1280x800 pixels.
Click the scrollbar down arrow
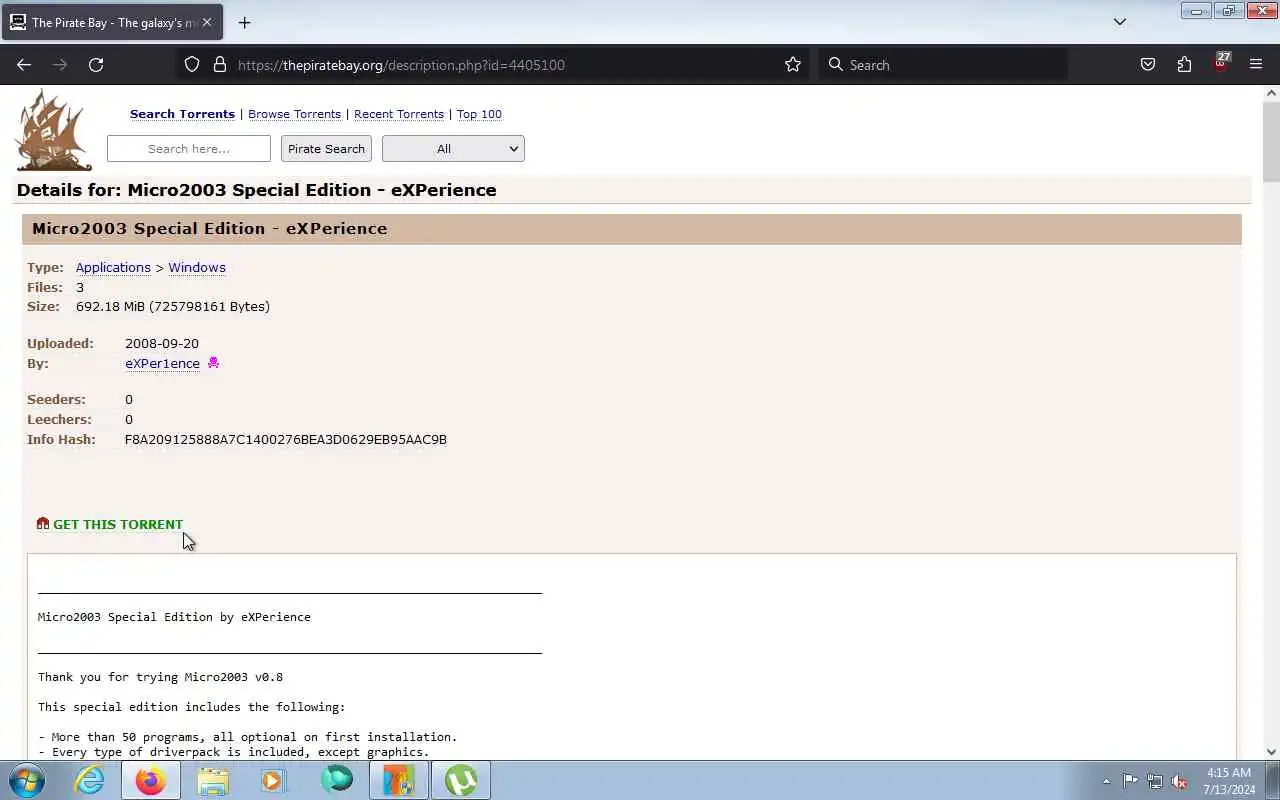[1271, 752]
